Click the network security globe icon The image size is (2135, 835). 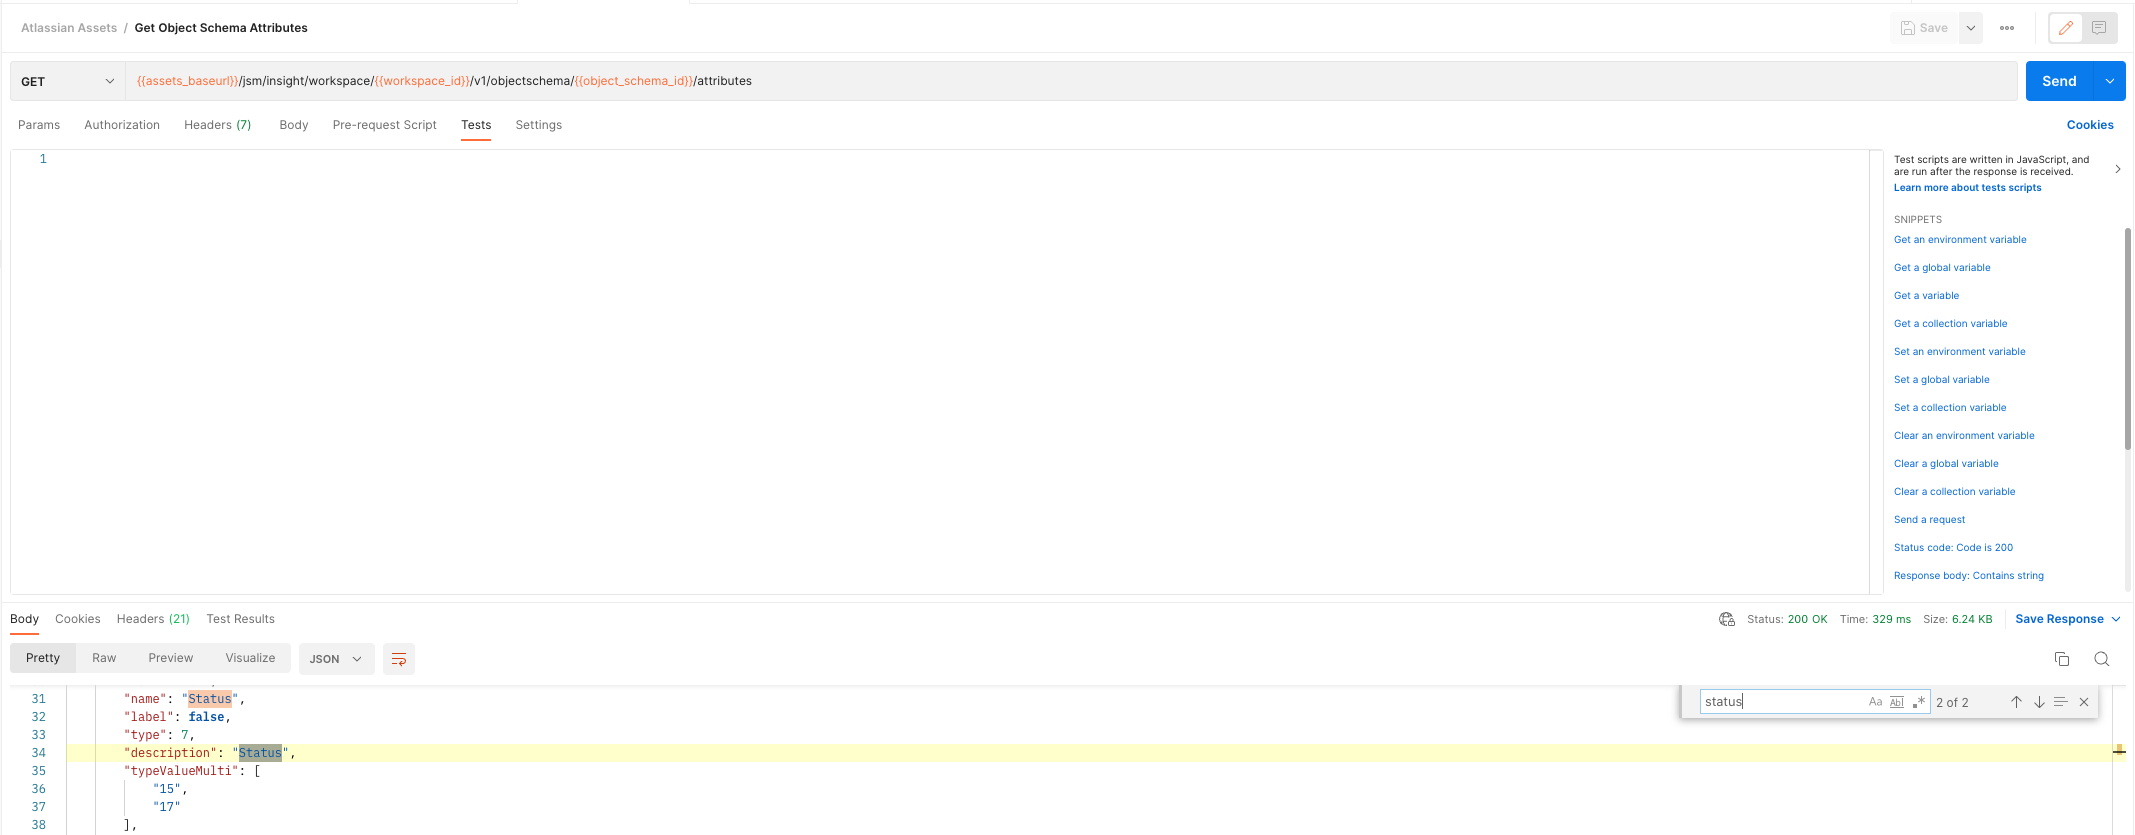click(1726, 619)
